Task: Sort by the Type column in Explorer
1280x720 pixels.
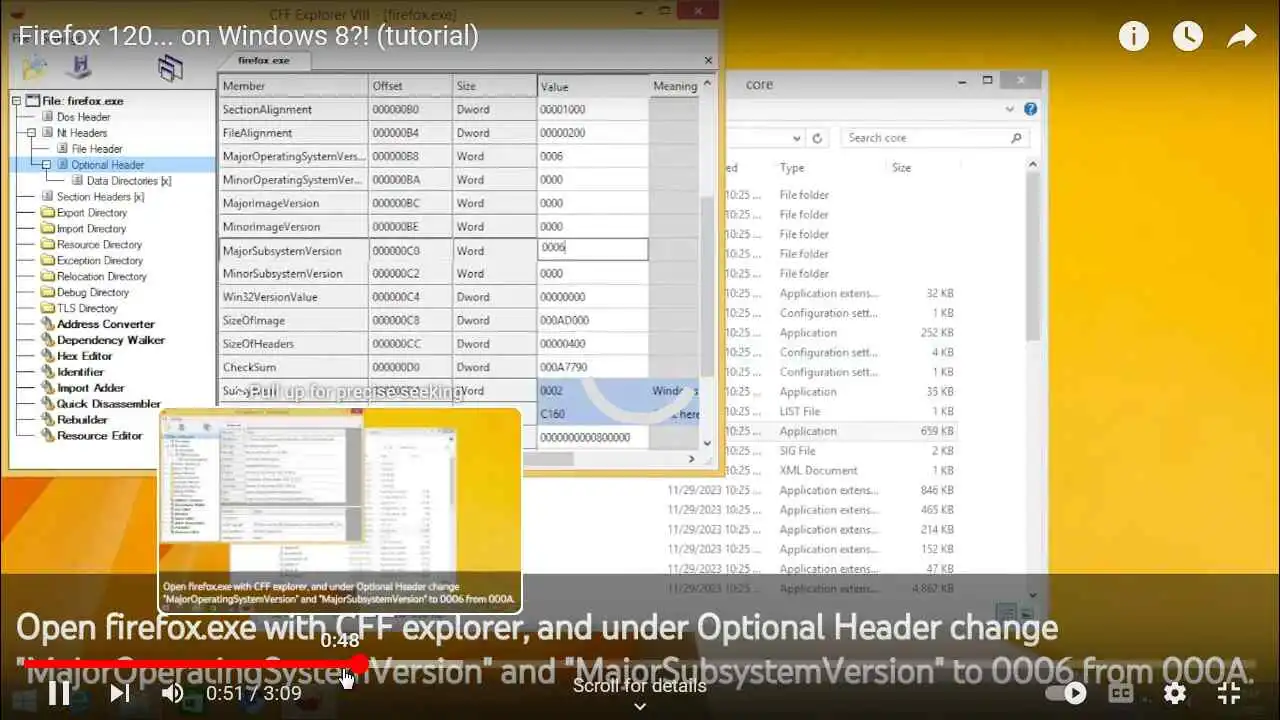Action: tap(792, 168)
